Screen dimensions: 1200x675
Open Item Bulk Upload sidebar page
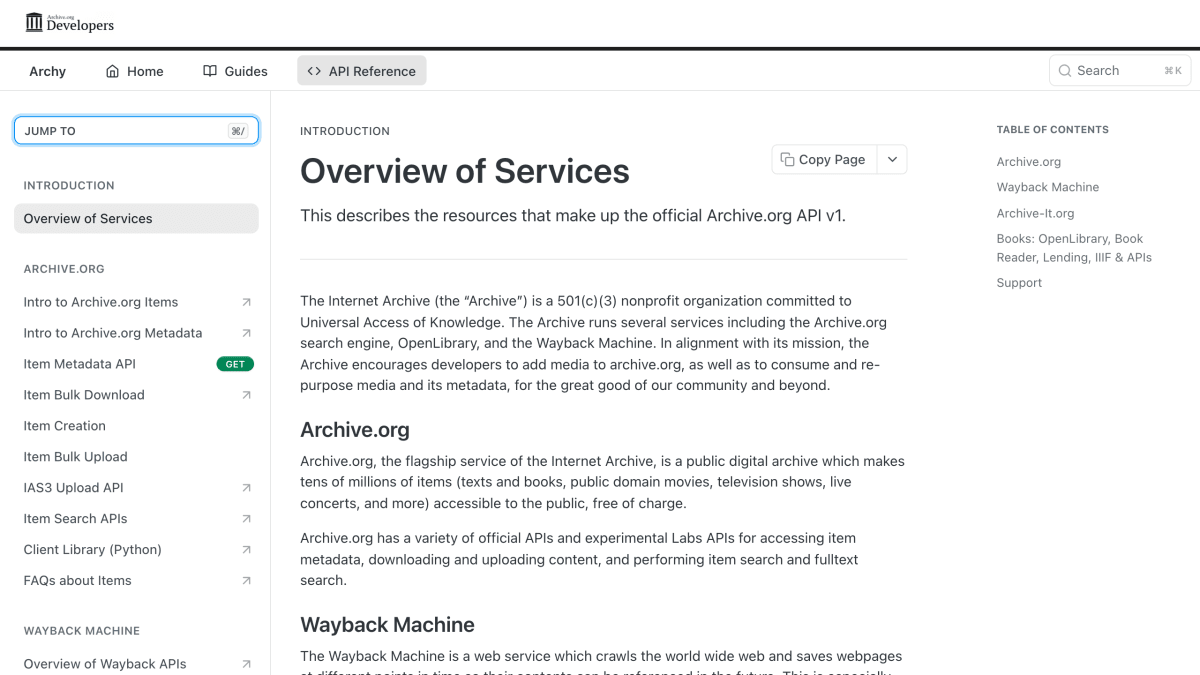pos(136,457)
